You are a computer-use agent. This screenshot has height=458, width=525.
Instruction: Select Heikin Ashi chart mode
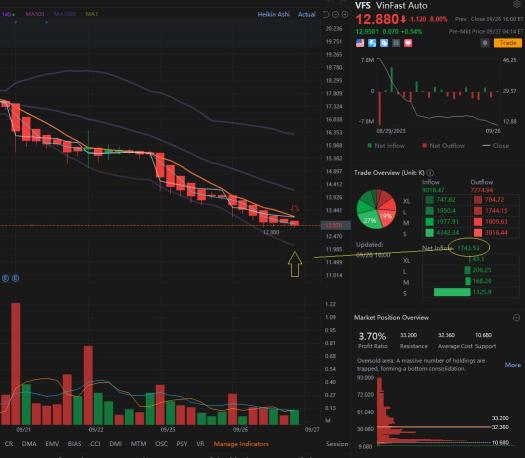click(274, 14)
